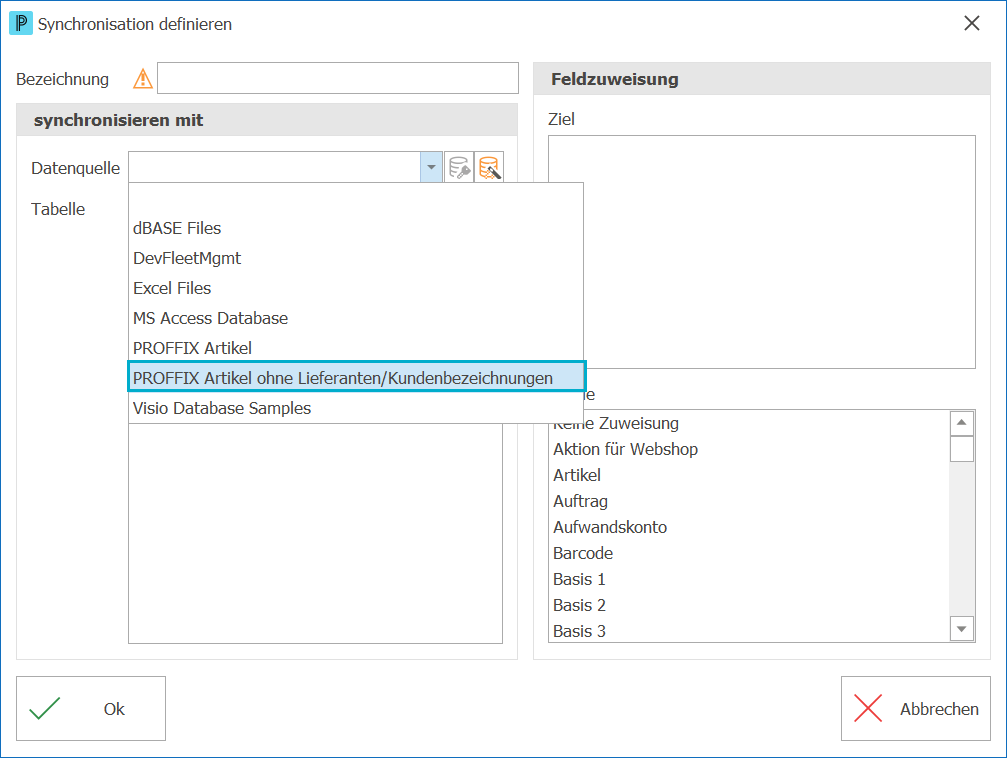1007x758 pixels.
Task: Select Basis 1 list entry
Action: pos(750,579)
